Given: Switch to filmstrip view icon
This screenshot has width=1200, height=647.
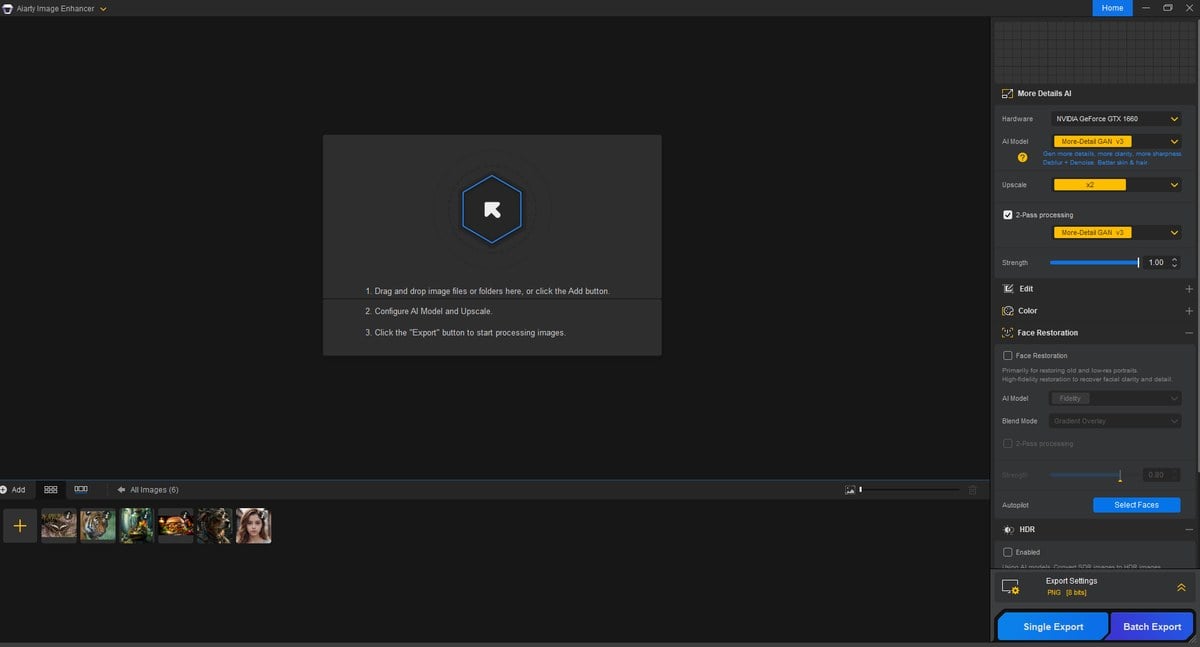Looking at the screenshot, I should point(81,490).
